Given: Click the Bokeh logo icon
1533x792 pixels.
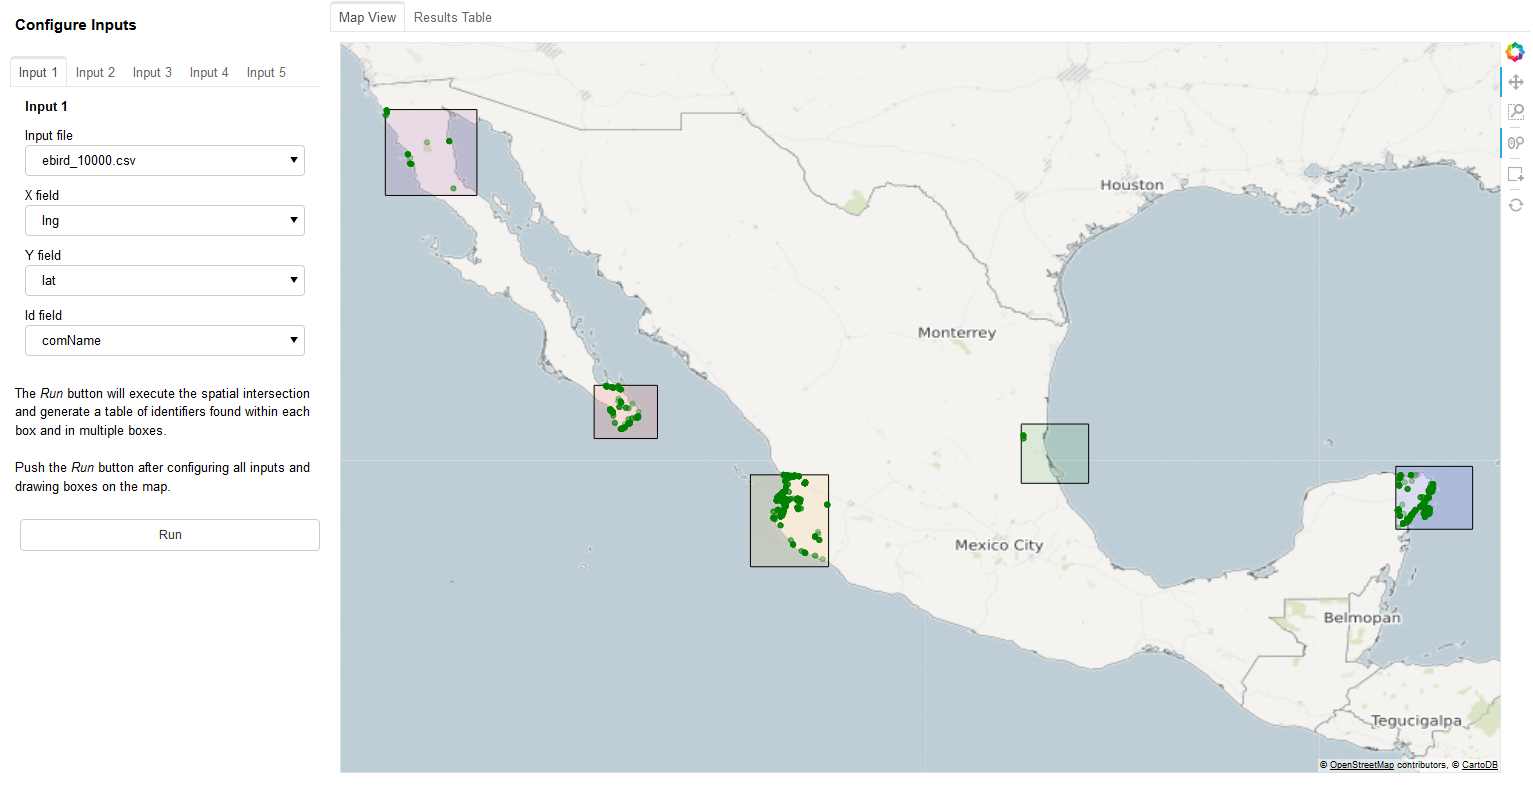Looking at the screenshot, I should (1515, 52).
